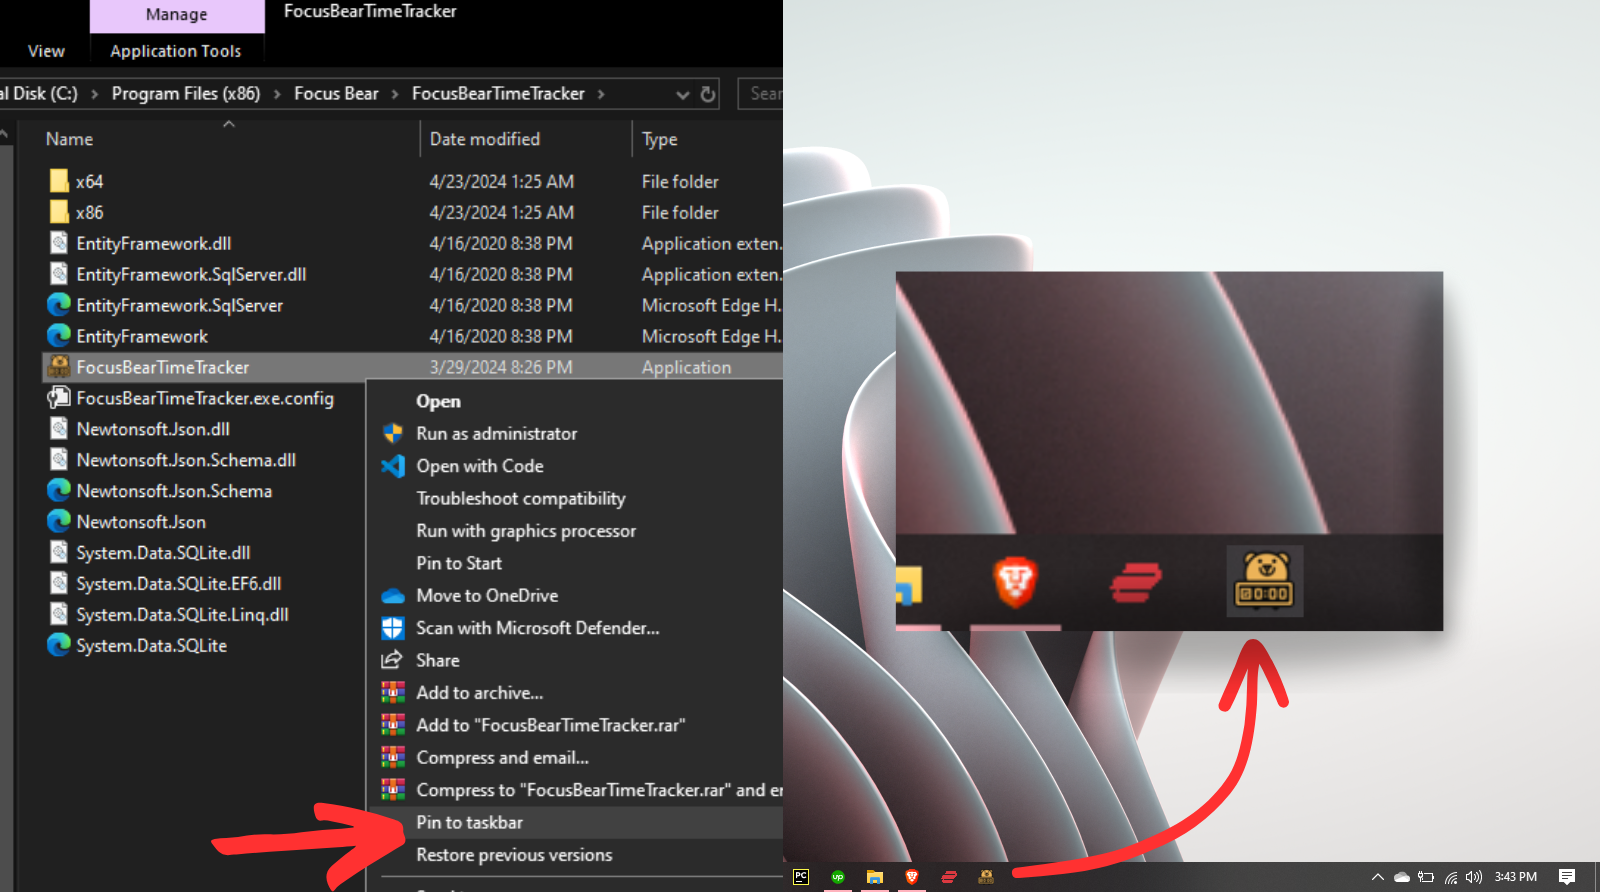Open File Explorer from the taskbar
Screen dimensions: 1600x892
[x=875, y=877]
